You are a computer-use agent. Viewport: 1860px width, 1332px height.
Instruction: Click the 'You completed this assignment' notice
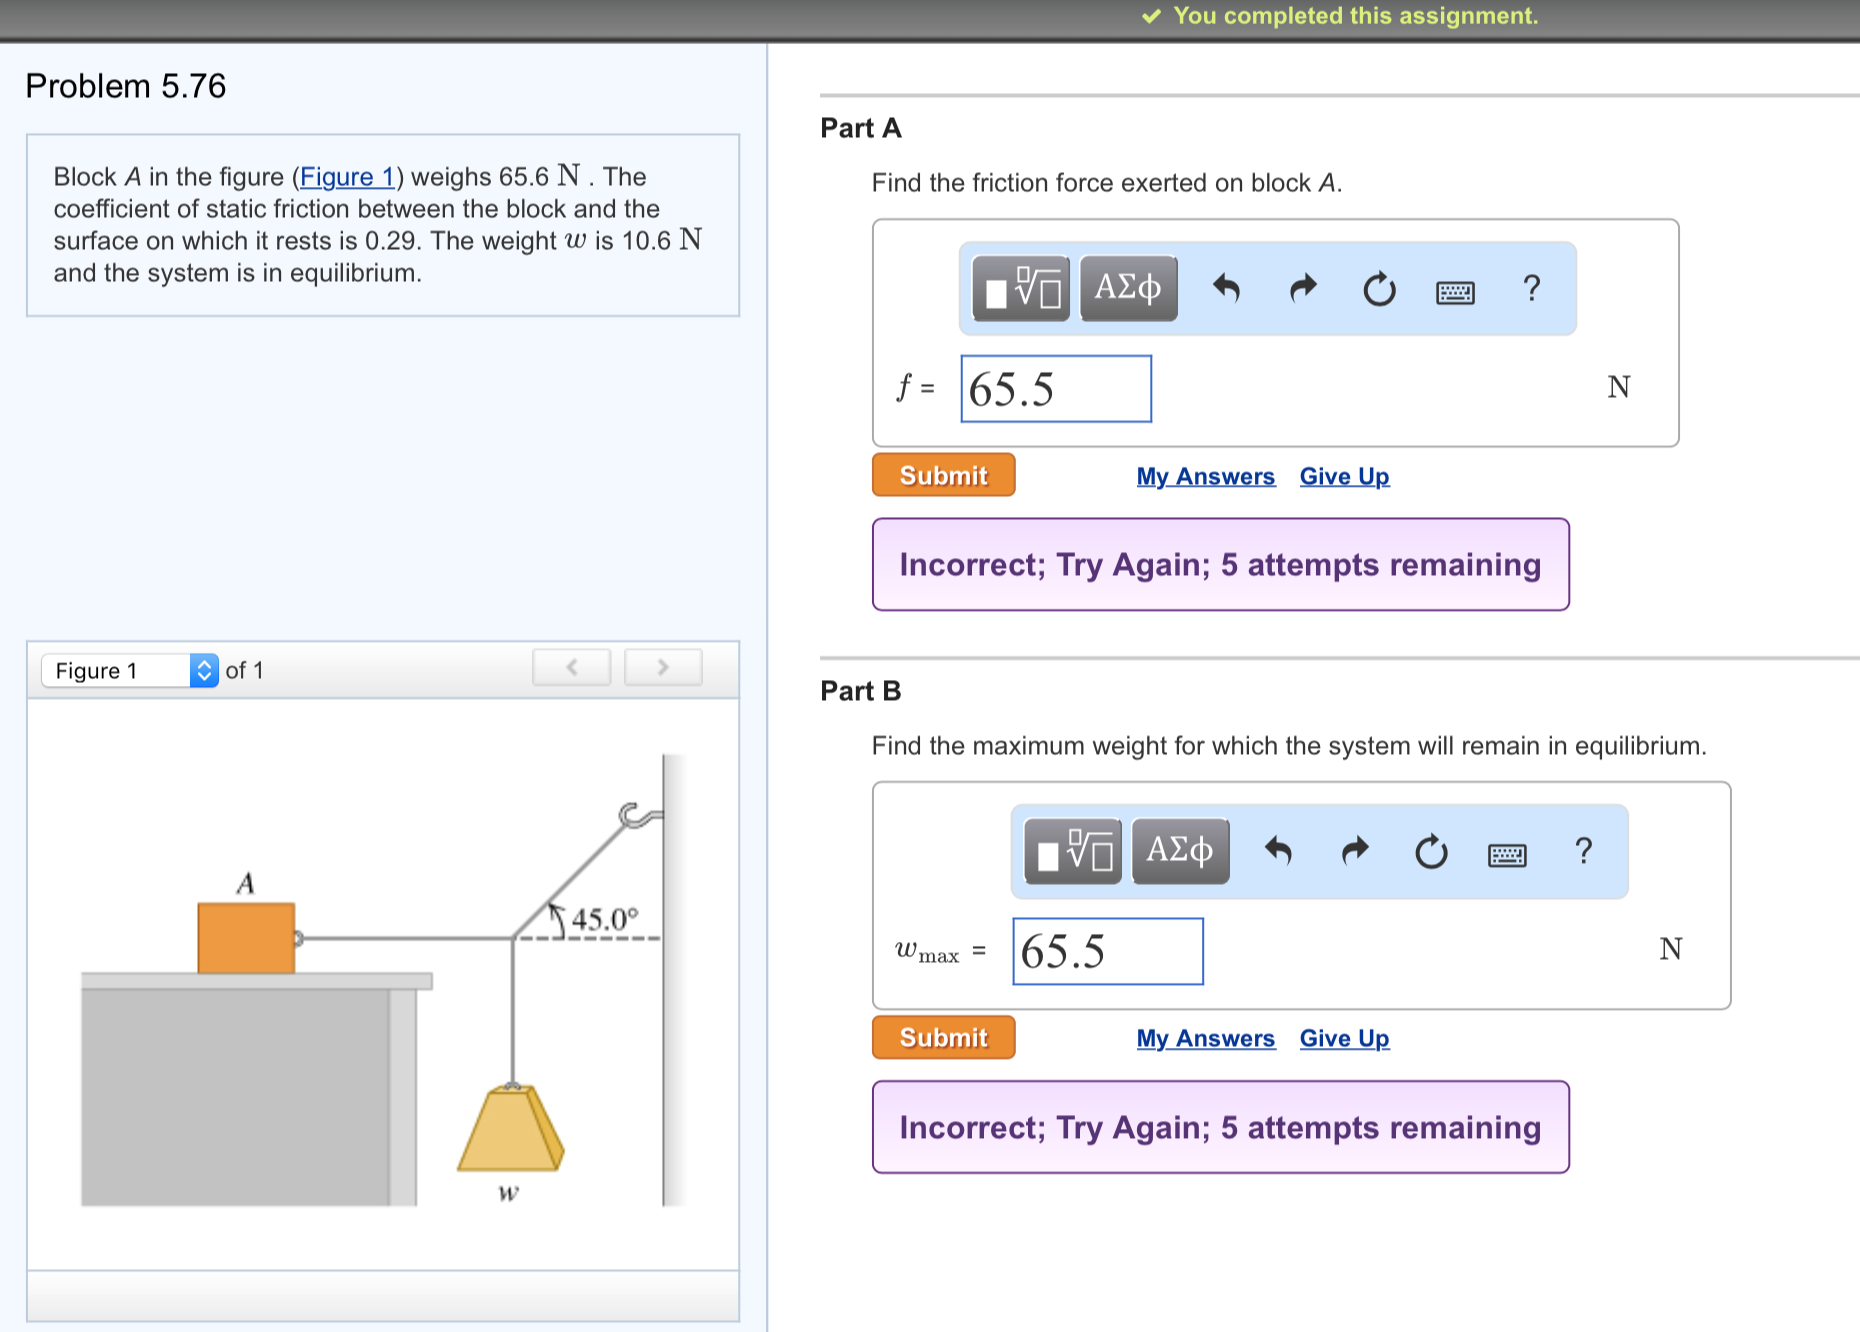(1340, 16)
